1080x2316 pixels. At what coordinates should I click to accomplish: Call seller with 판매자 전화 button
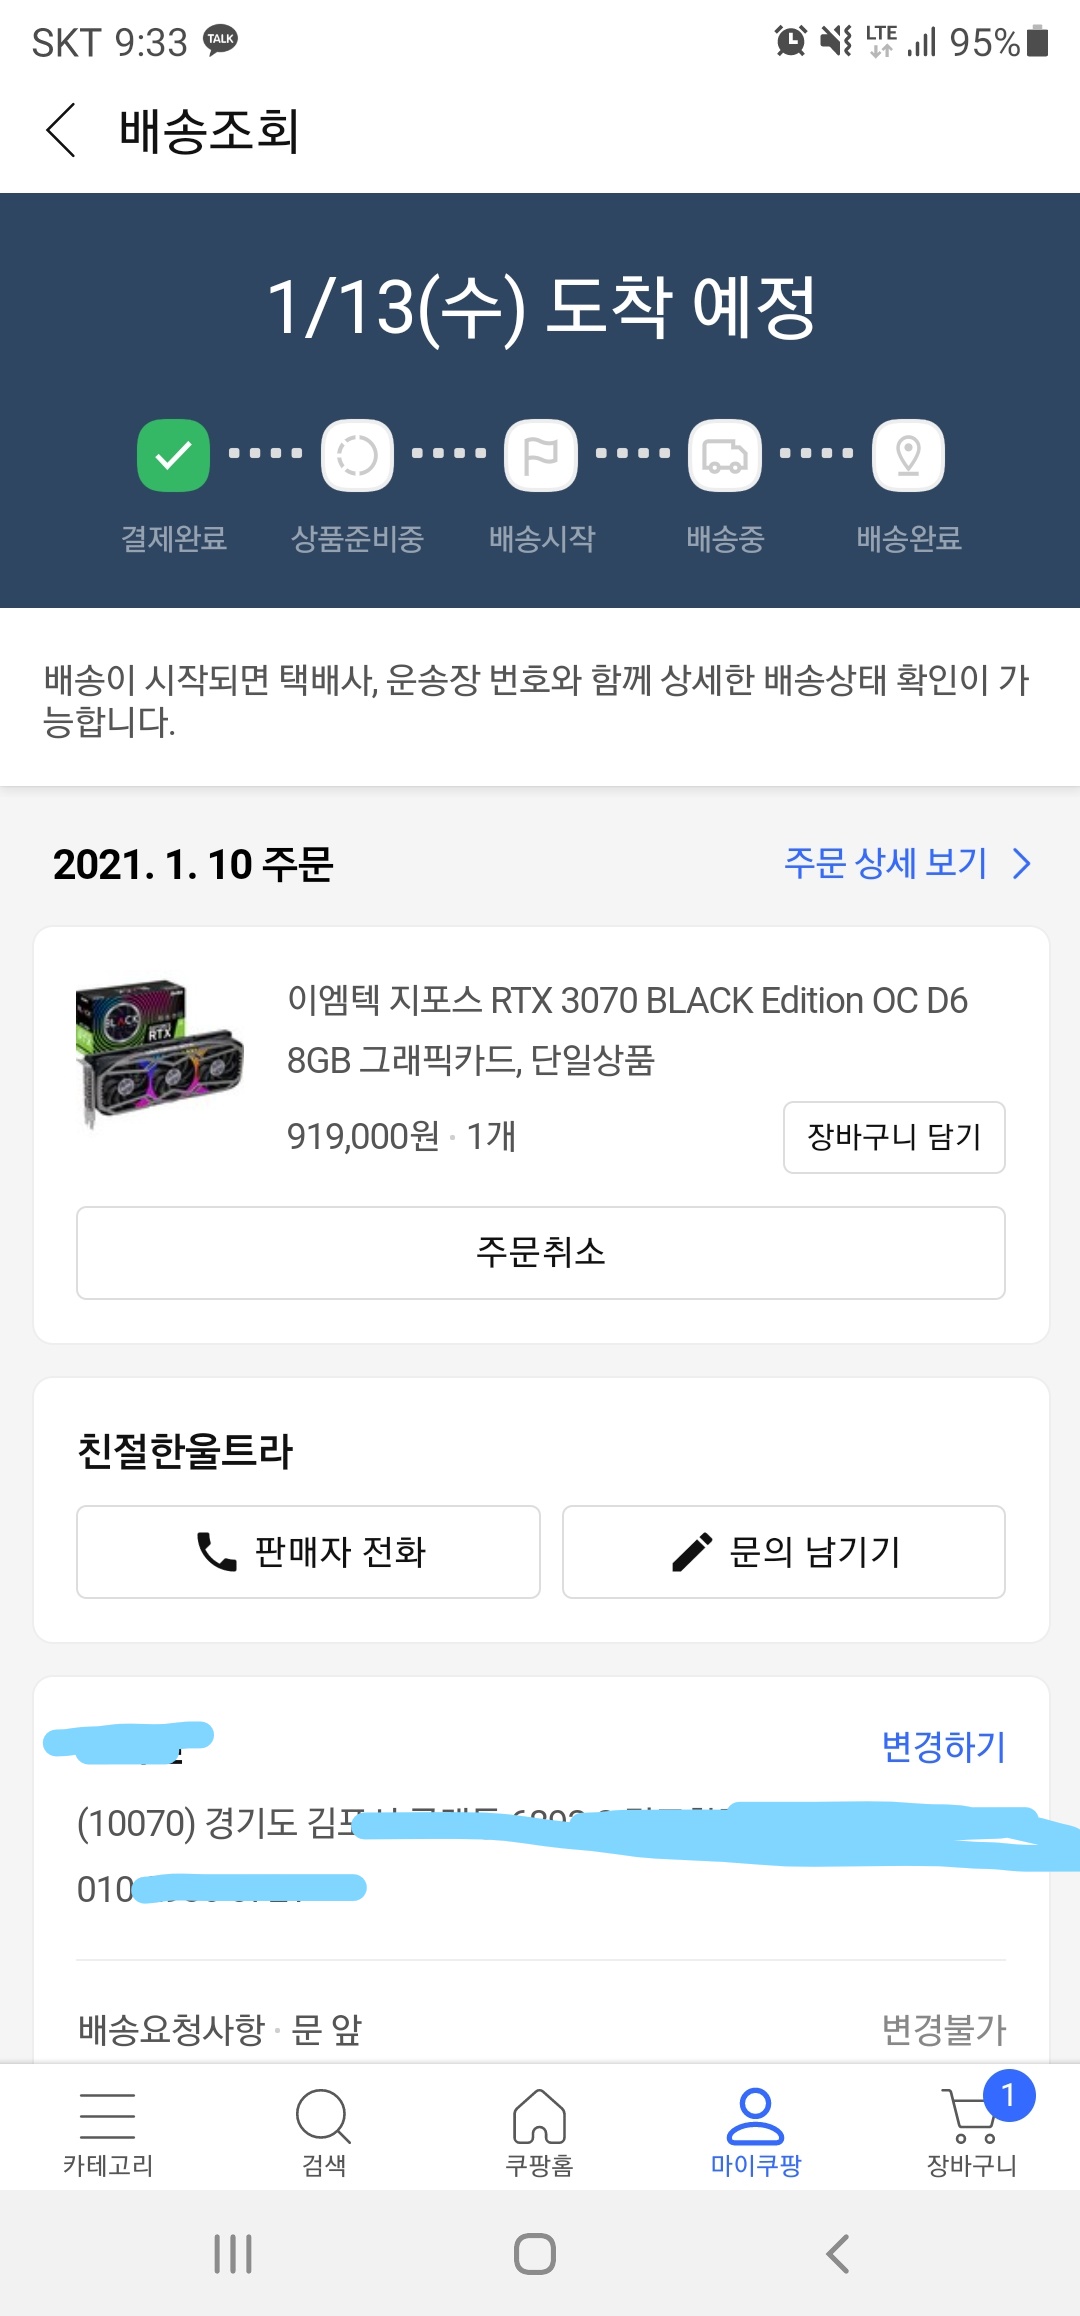click(x=308, y=1551)
